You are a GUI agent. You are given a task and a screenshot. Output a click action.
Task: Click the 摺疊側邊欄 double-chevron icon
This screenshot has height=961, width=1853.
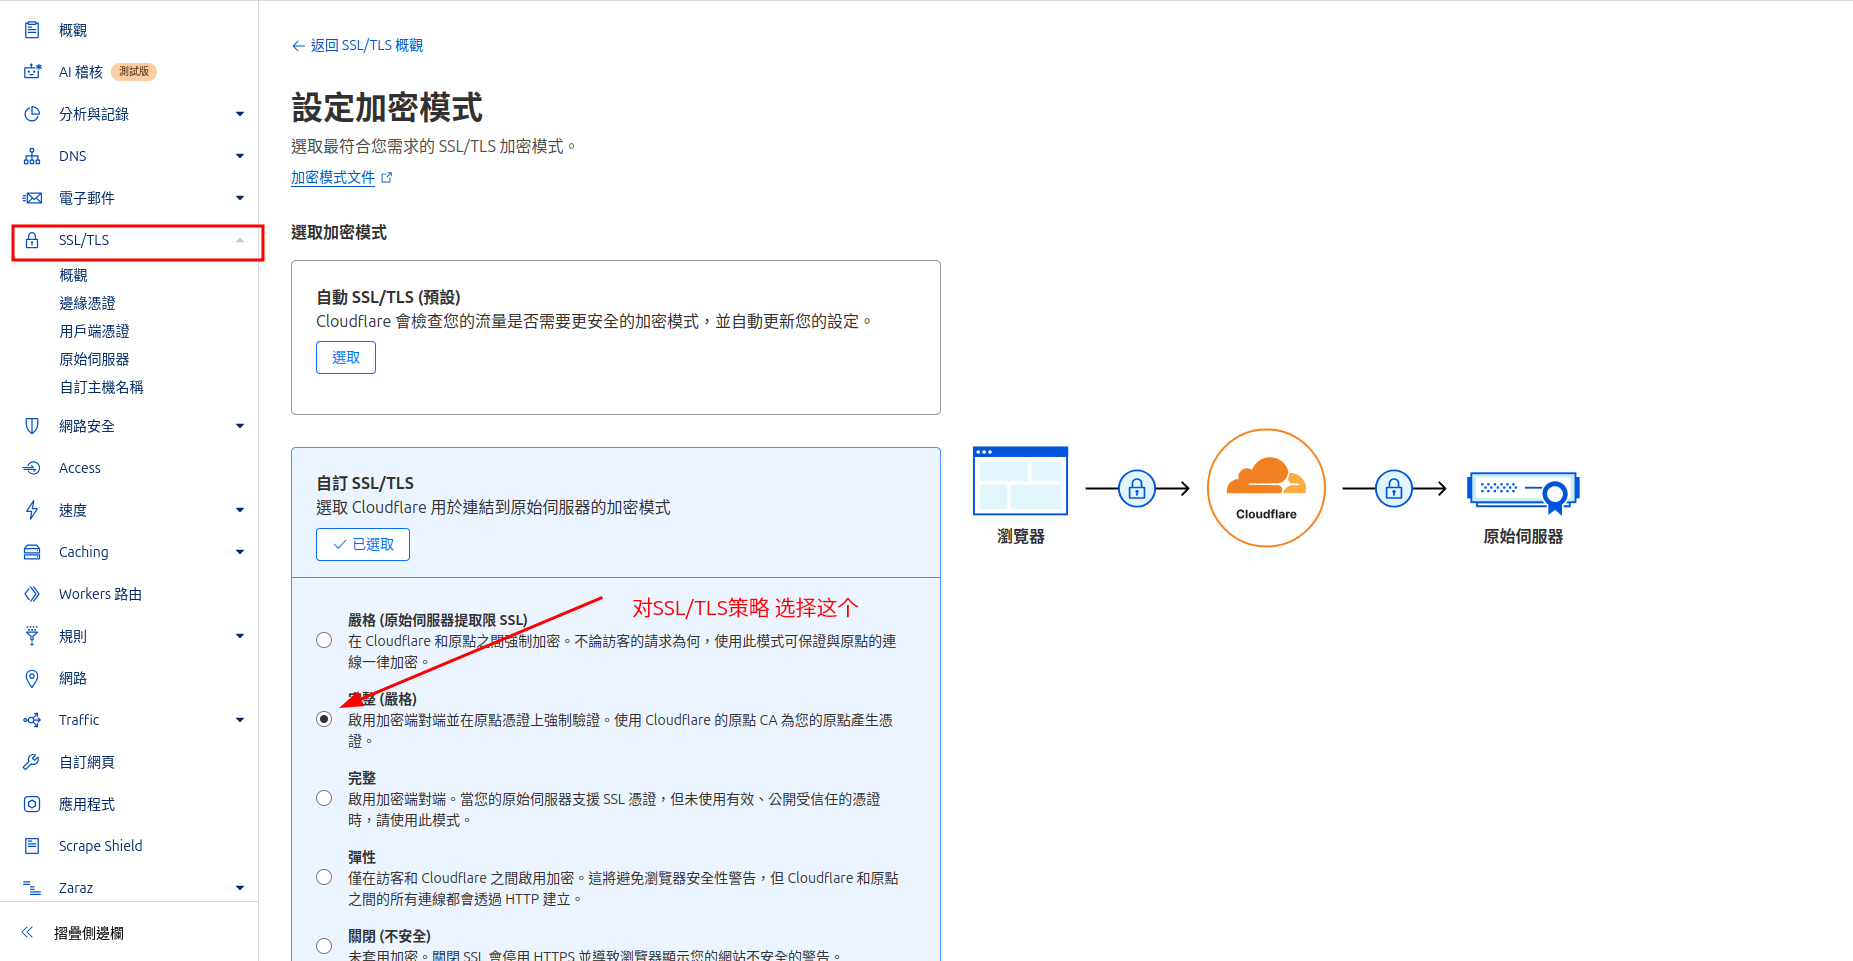click(28, 932)
